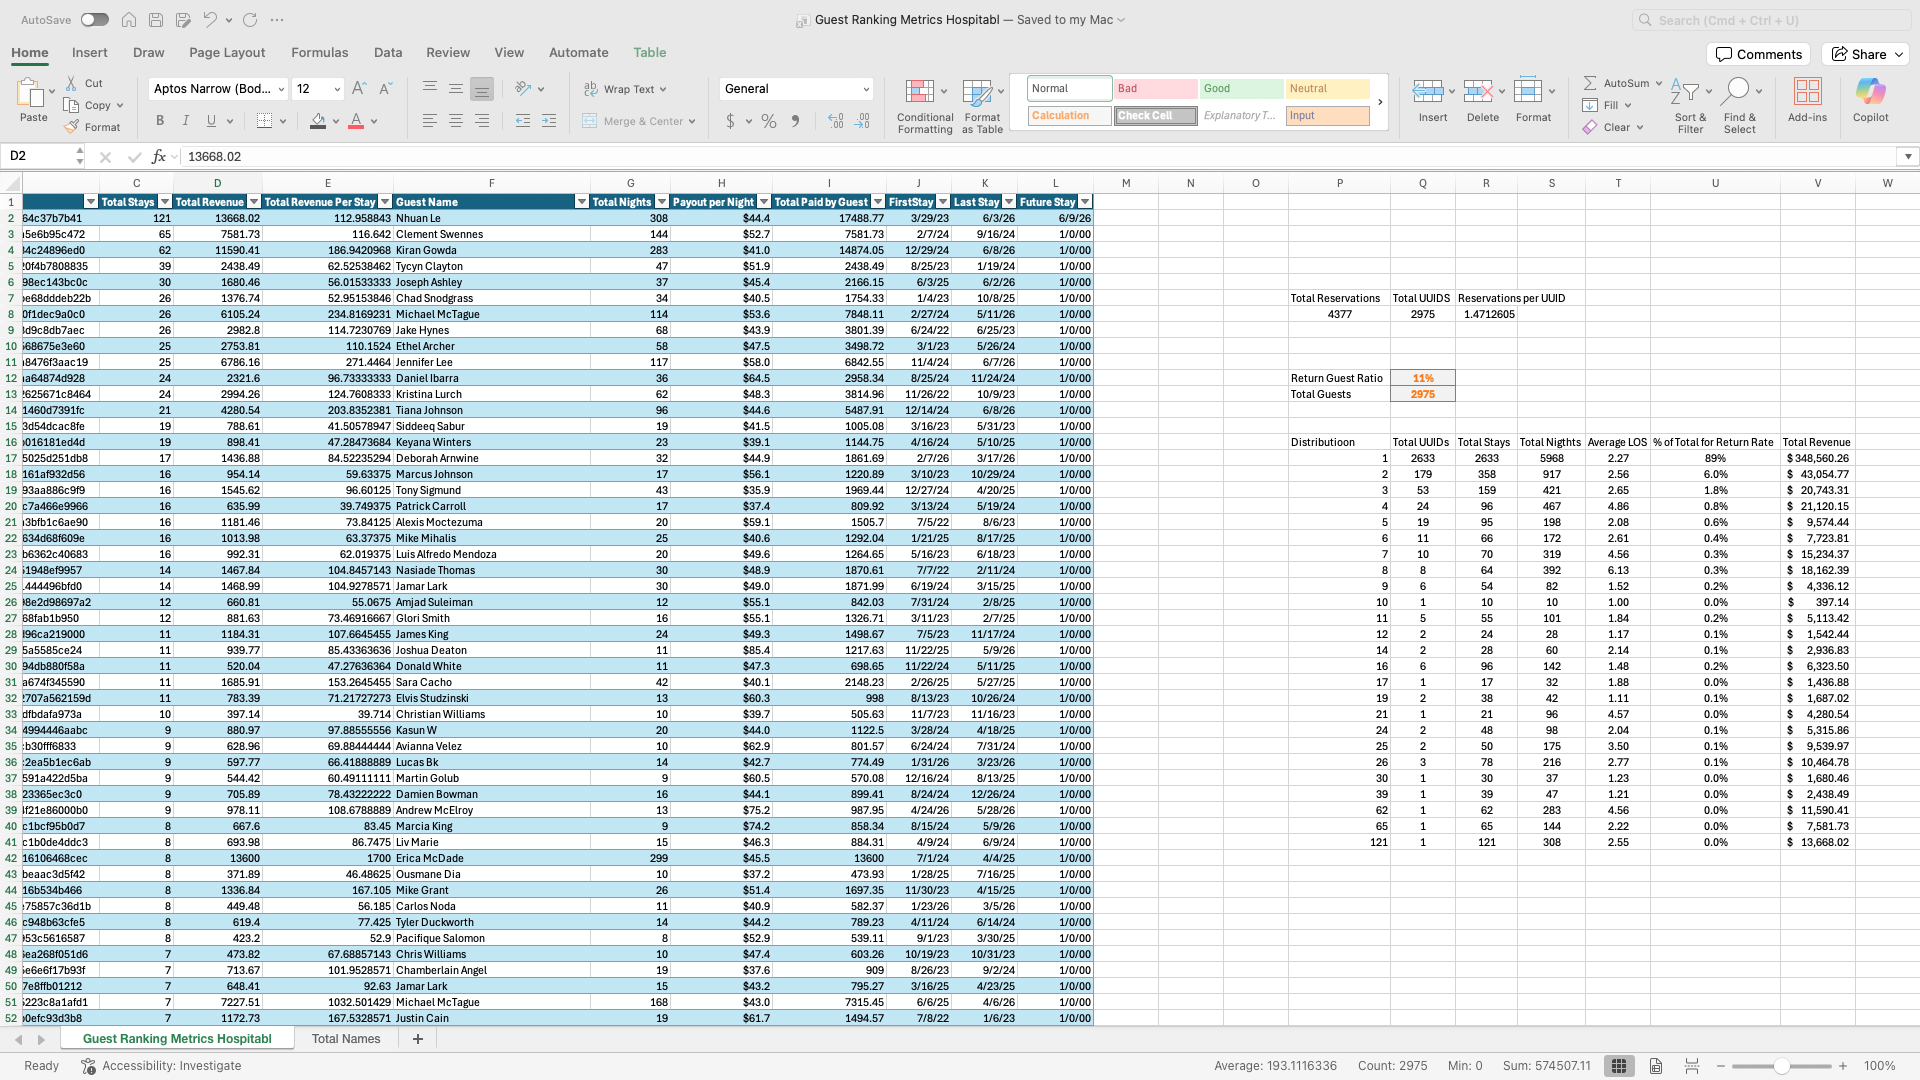Screen dimensions: 1920x1080
Task: Click the percent style icon
Action: click(x=769, y=121)
